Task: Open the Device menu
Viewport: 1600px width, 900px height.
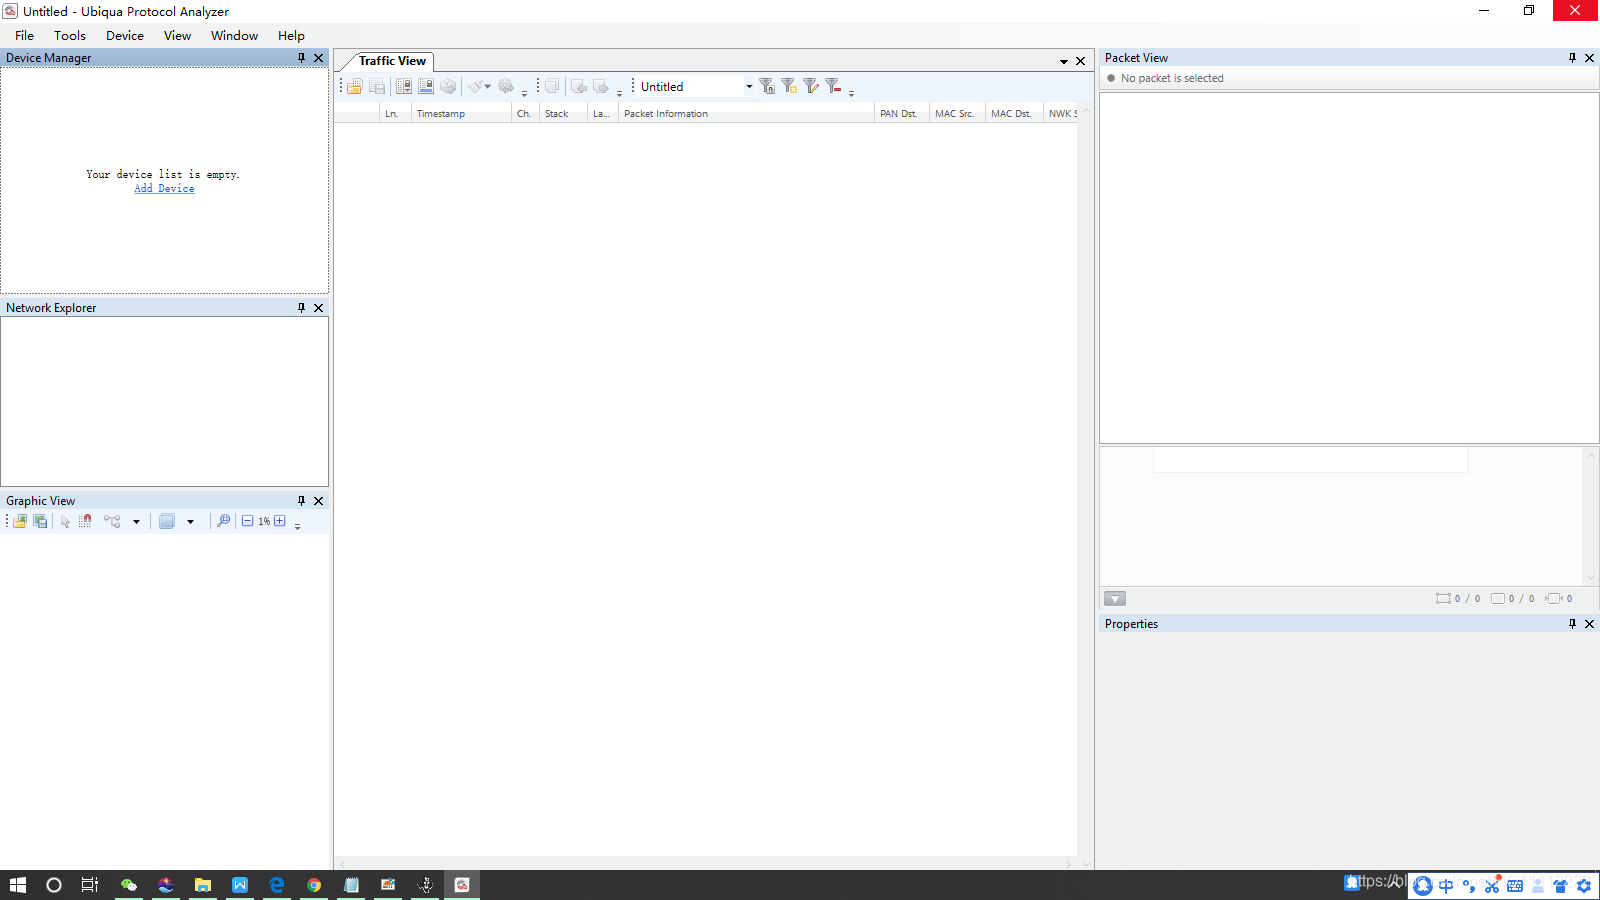Action: 125,36
